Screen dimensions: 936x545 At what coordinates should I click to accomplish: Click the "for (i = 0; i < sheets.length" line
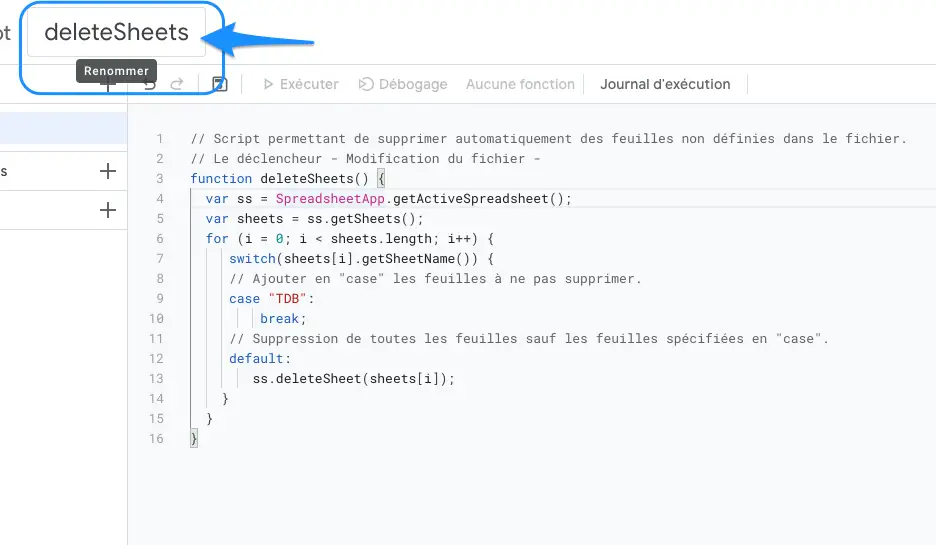coord(350,239)
